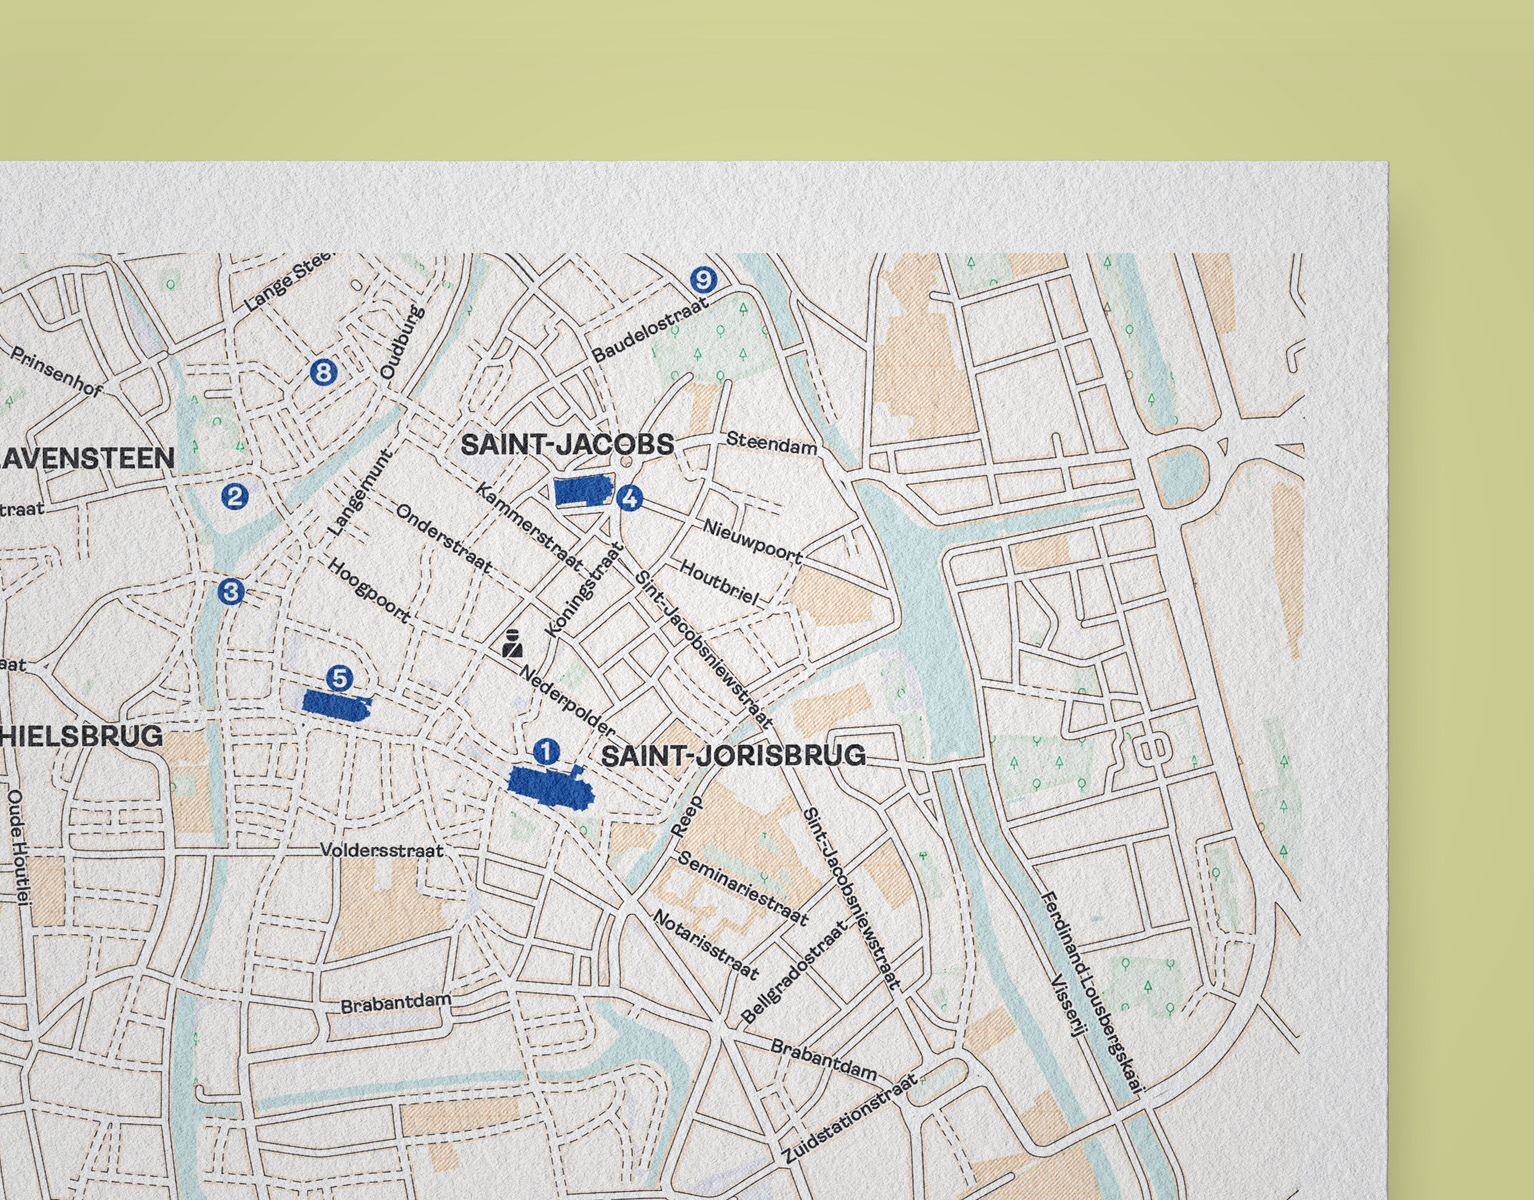
Task: Click marker 9 near Baudelostraat
Action: point(703,279)
